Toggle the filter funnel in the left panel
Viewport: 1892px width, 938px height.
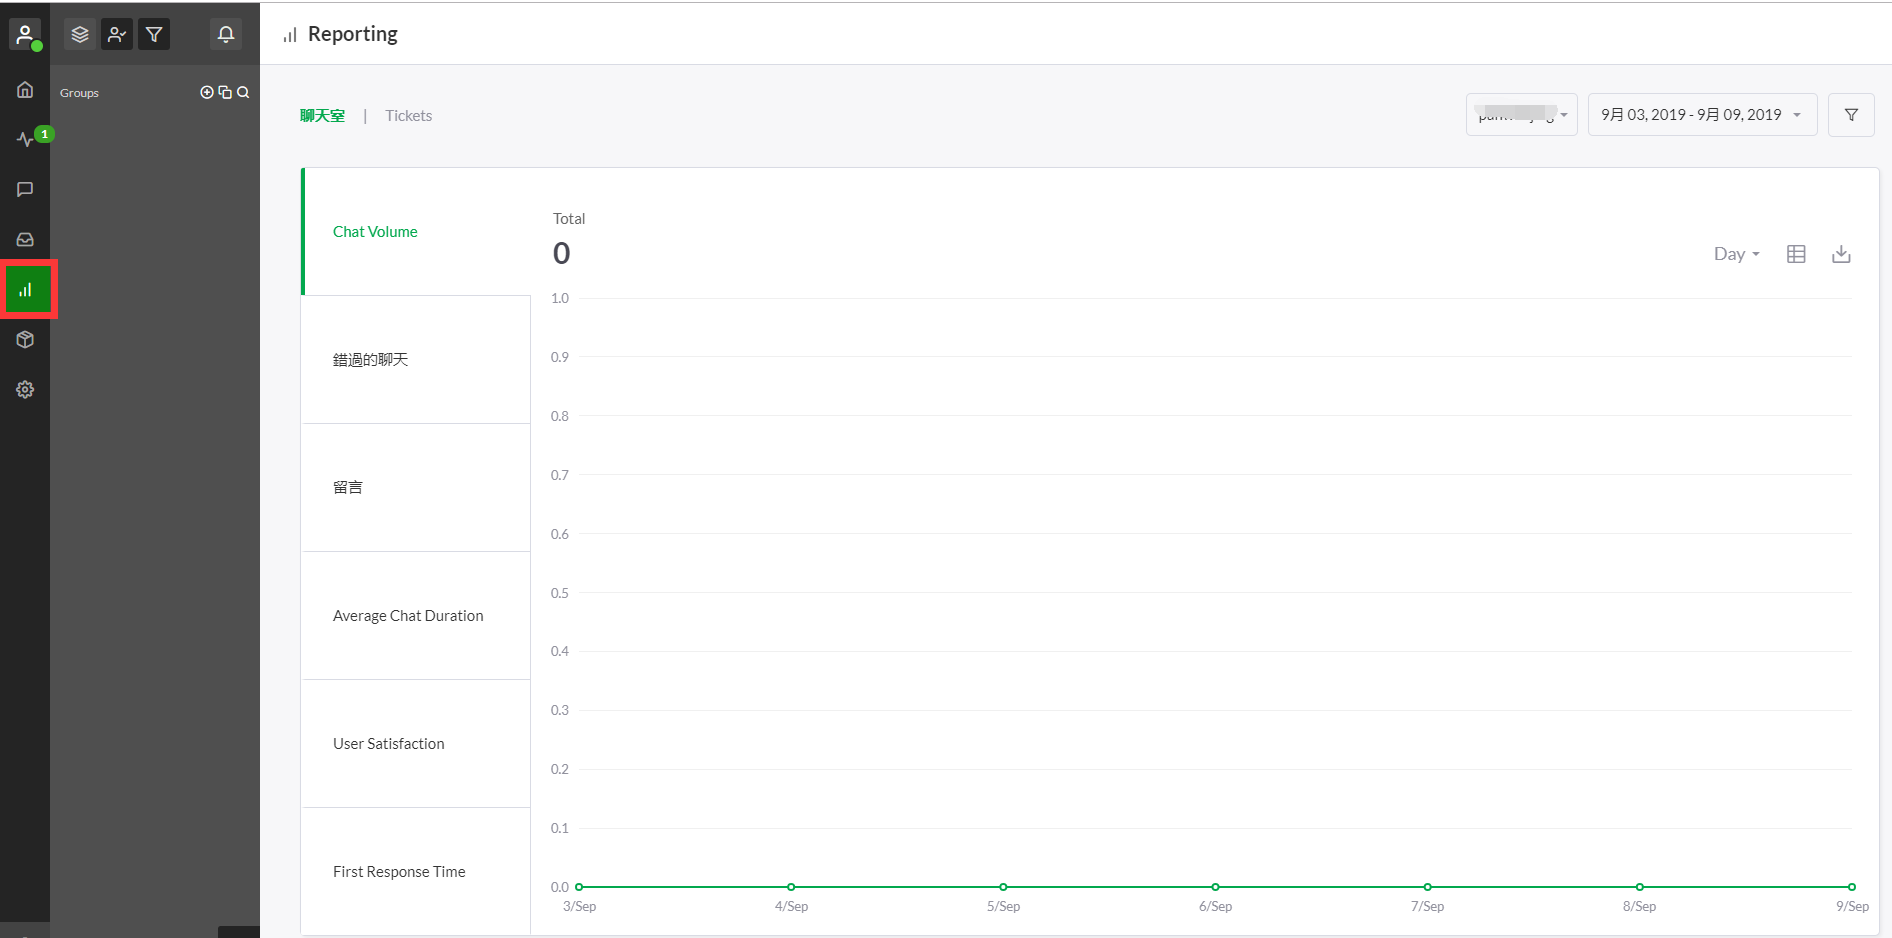point(154,35)
